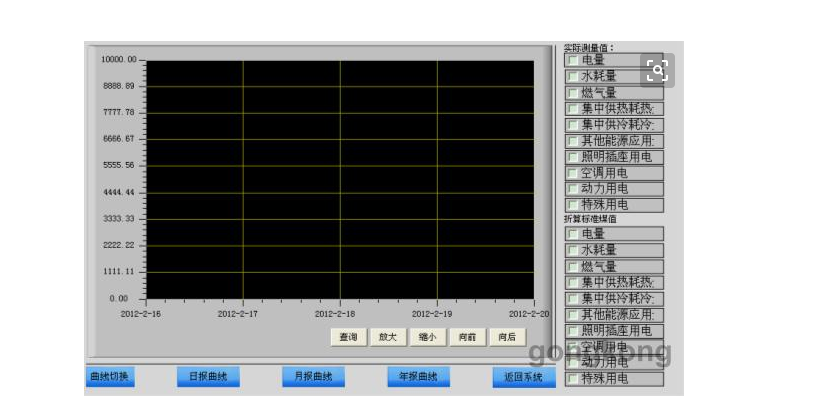Screen dimensions: 818x403
Task: Enable 照明插座用电 under 折算标准煤值
Action: [573, 330]
